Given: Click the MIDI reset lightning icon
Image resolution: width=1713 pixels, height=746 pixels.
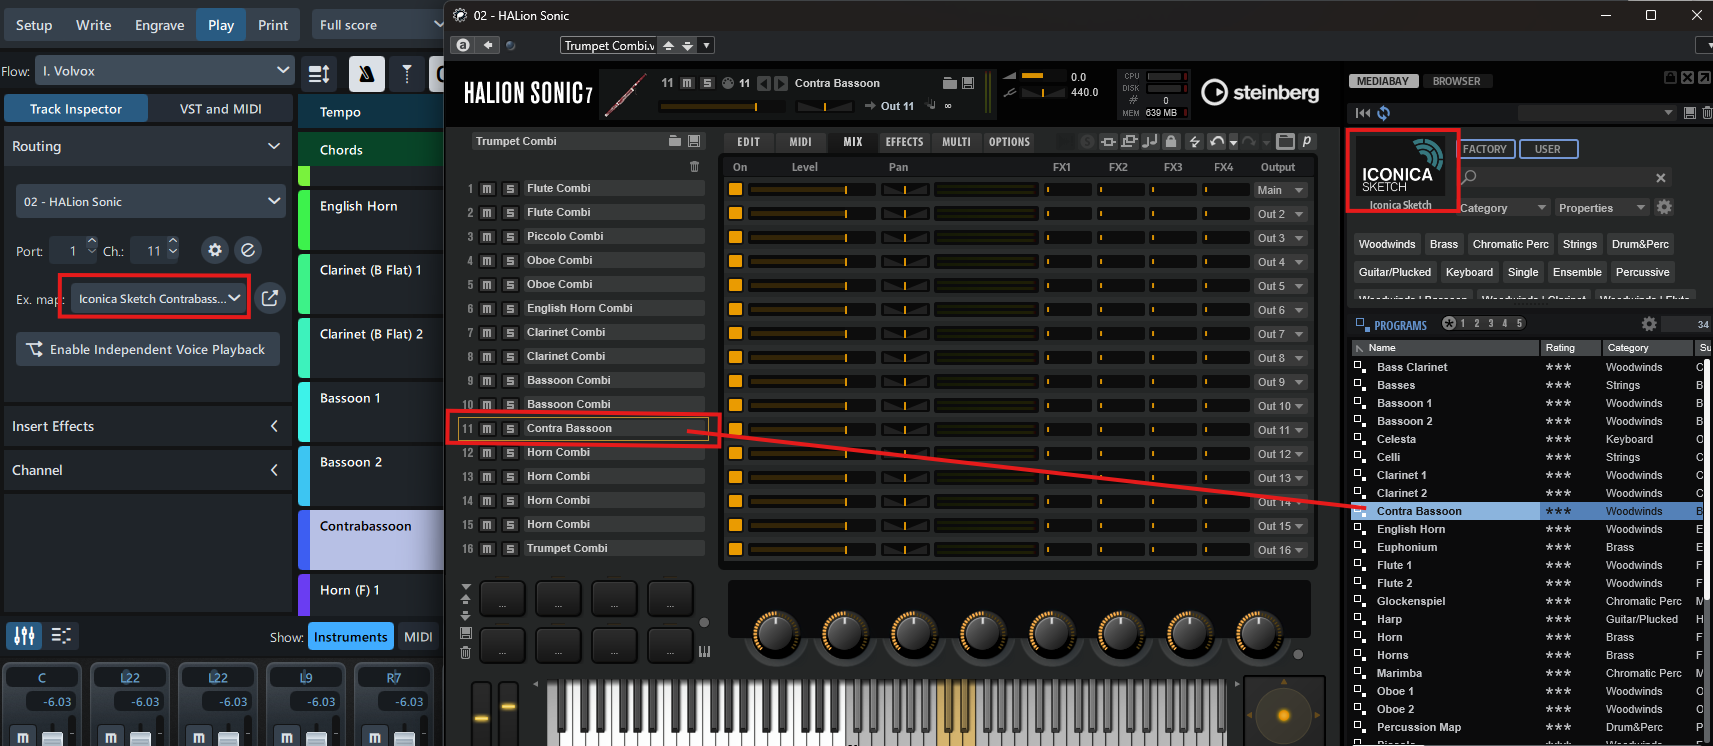Looking at the screenshot, I should [x=1194, y=141].
